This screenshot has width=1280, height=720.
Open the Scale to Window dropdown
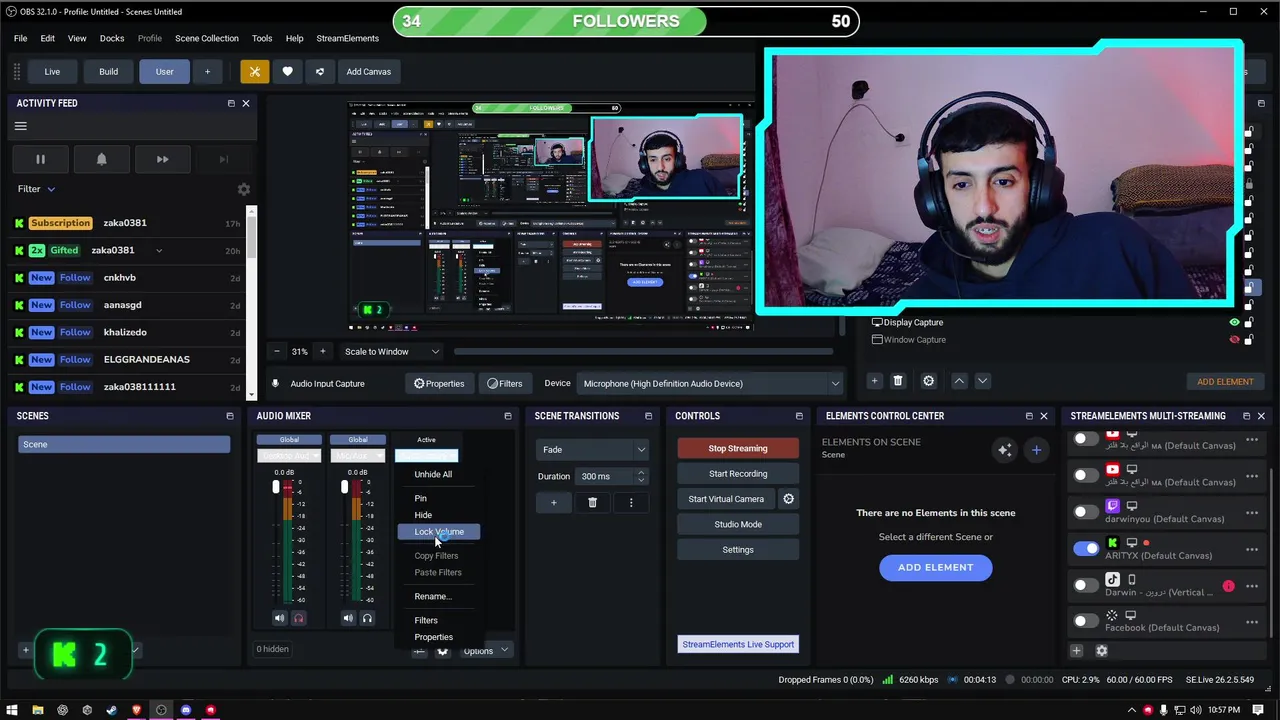(391, 352)
